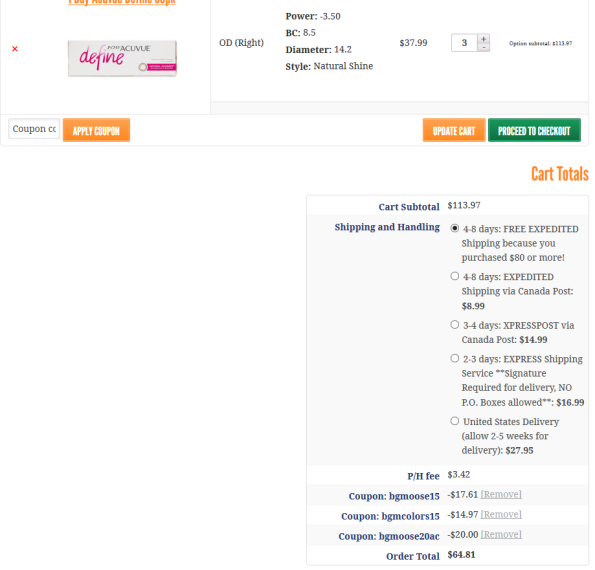Click the Acuvue Define product thumbnail
The height and width of the screenshot is (570, 595).
click(x=122, y=58)
